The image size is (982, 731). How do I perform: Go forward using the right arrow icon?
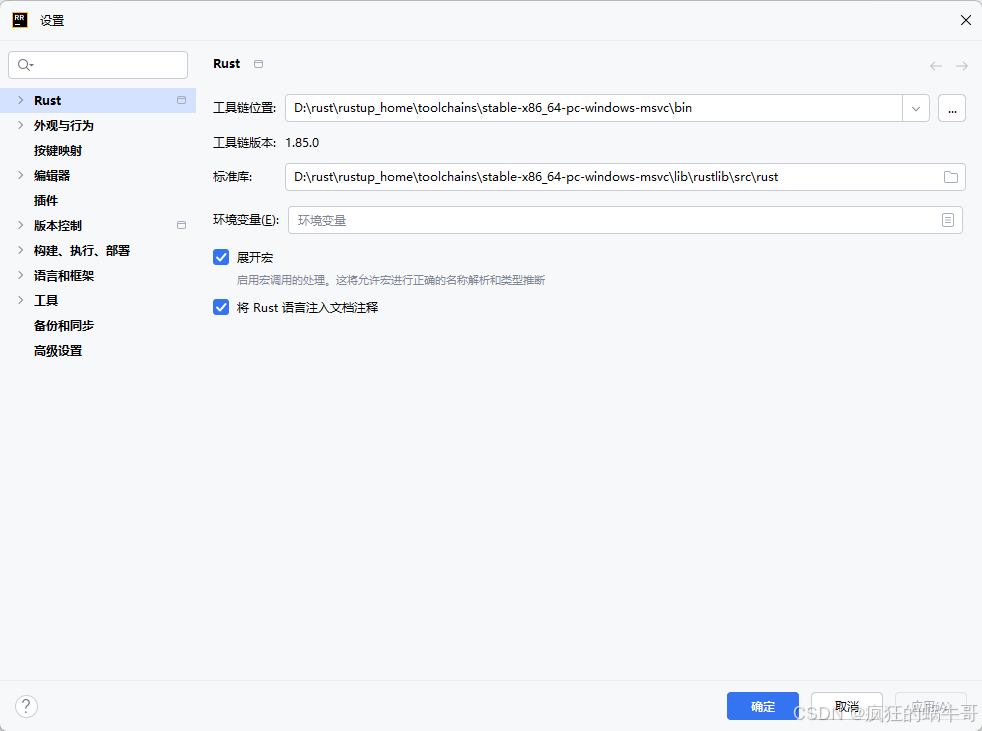tap(962, 66)
